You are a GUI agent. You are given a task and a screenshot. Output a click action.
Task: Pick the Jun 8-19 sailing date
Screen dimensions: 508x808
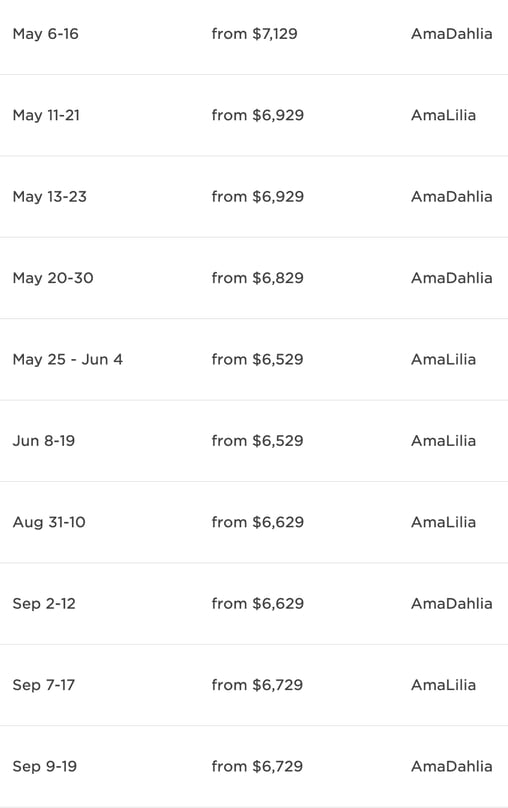point(44,441)
